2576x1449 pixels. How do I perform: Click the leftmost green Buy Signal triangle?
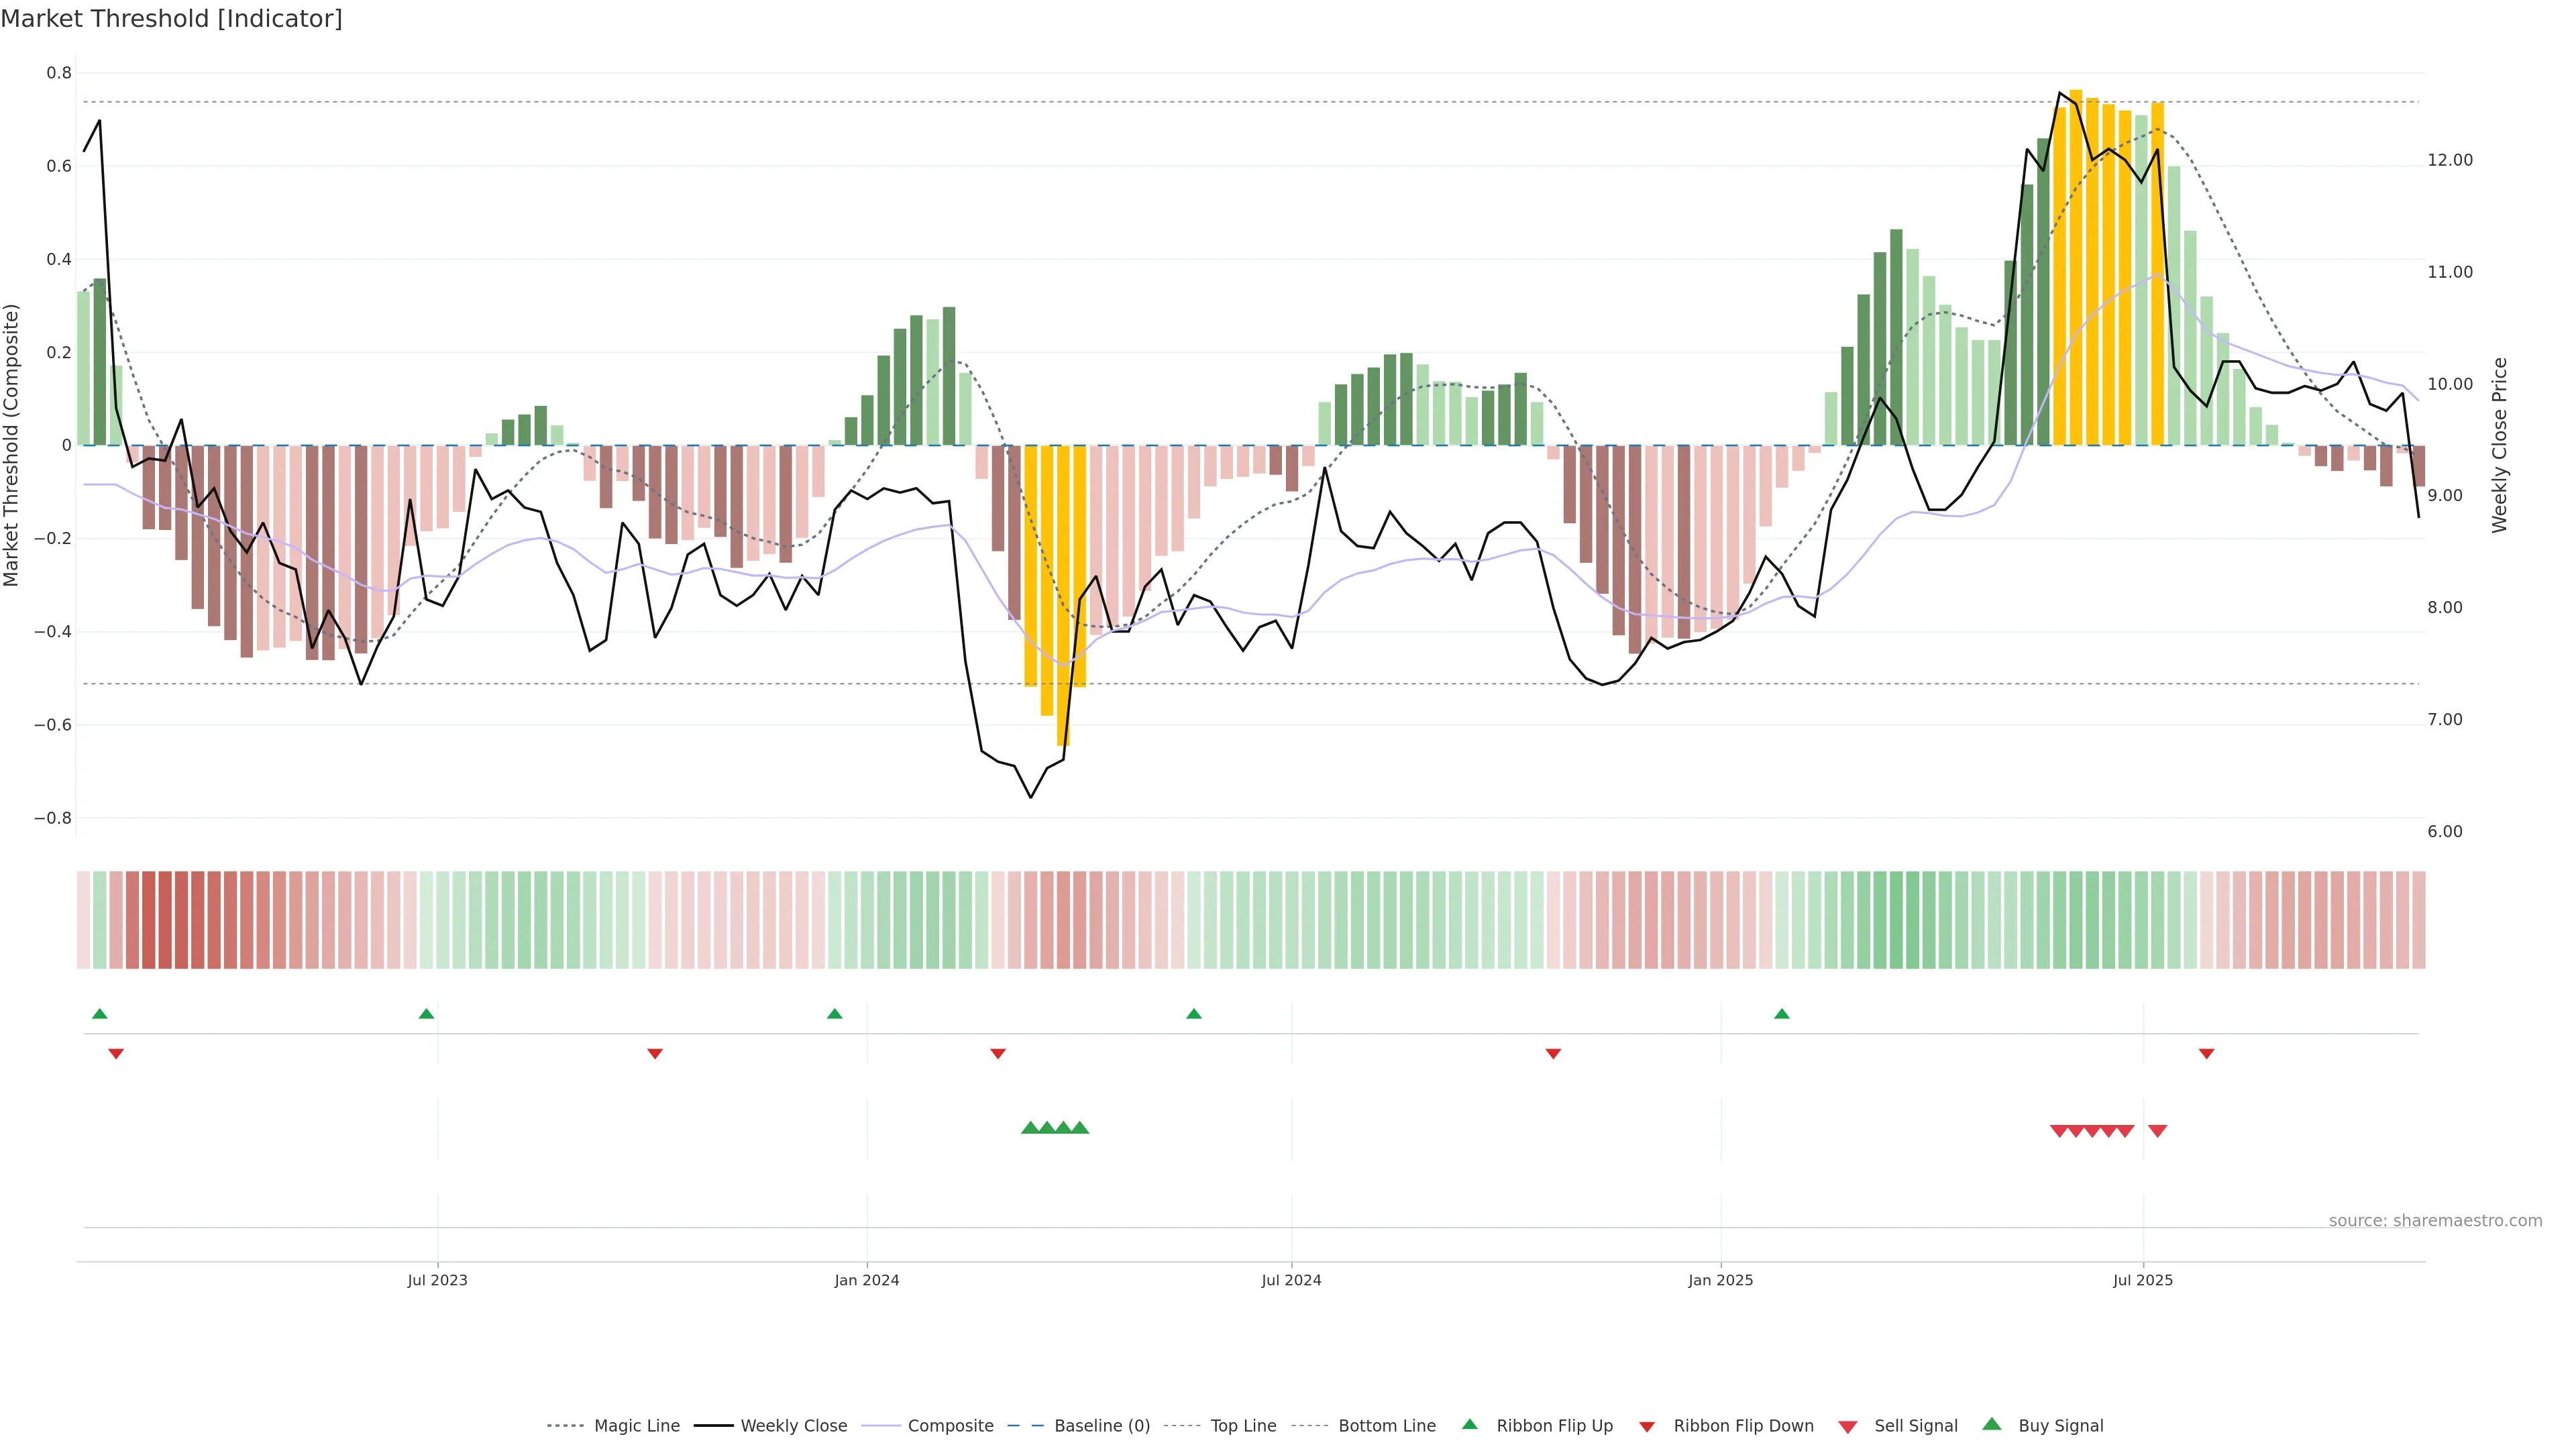1030,1128
